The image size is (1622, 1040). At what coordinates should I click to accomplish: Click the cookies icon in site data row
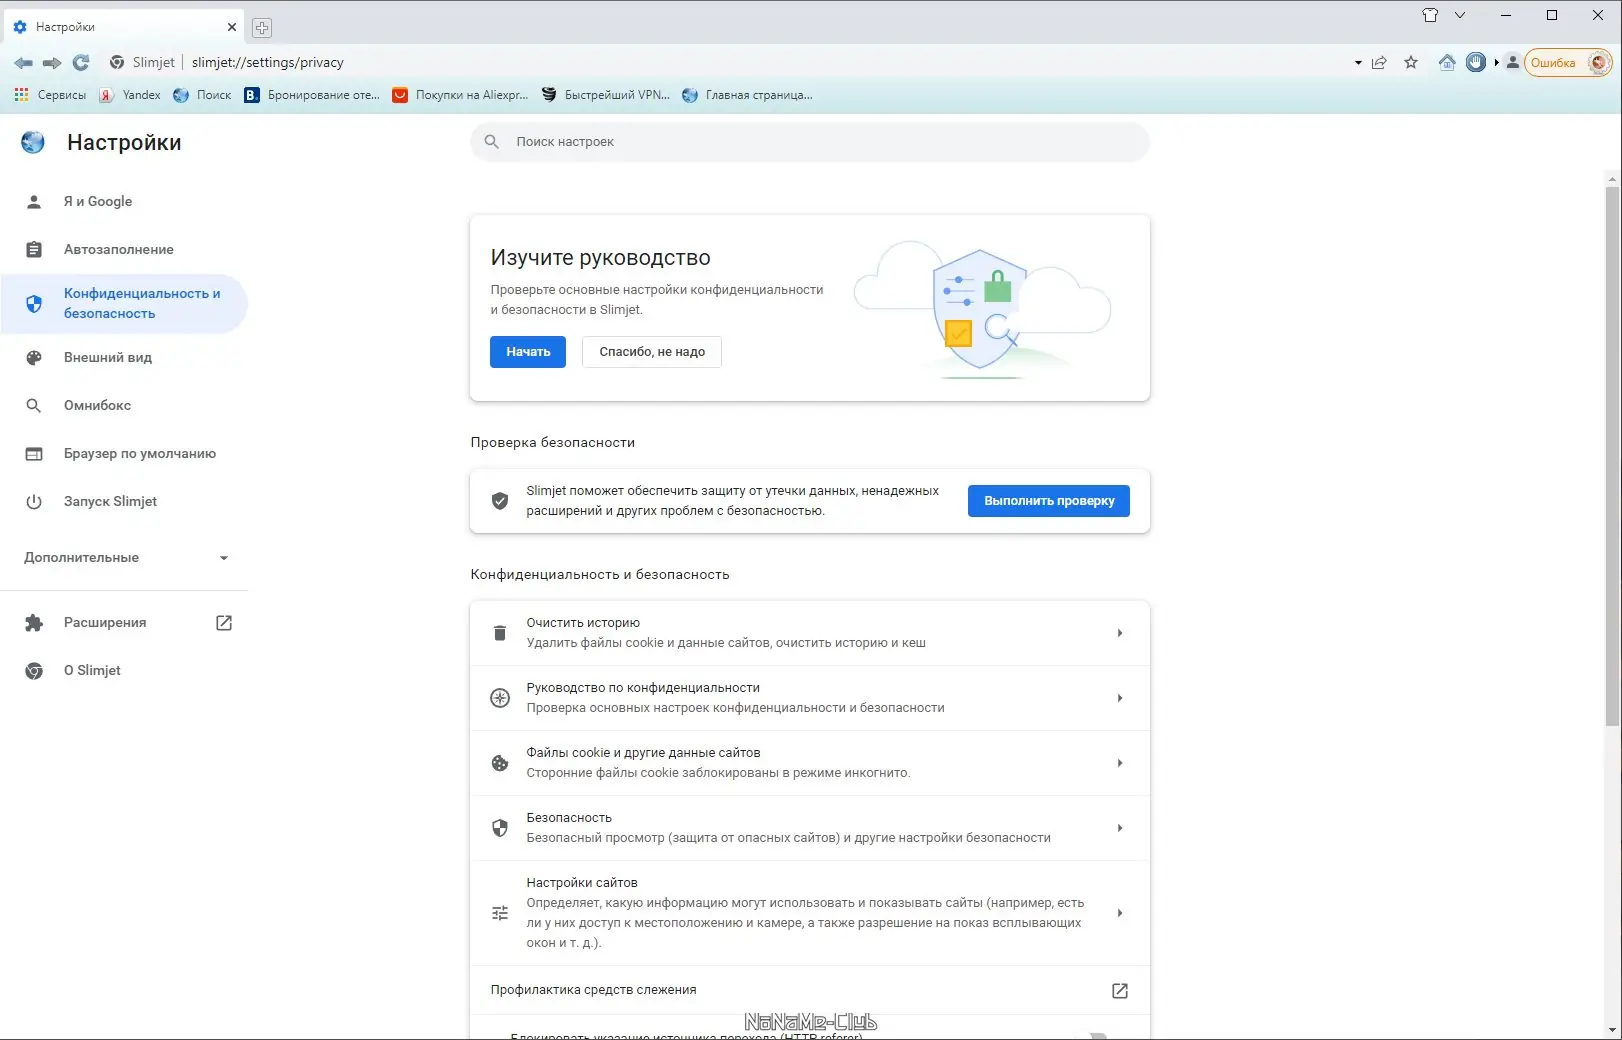[x=501, y=763]
